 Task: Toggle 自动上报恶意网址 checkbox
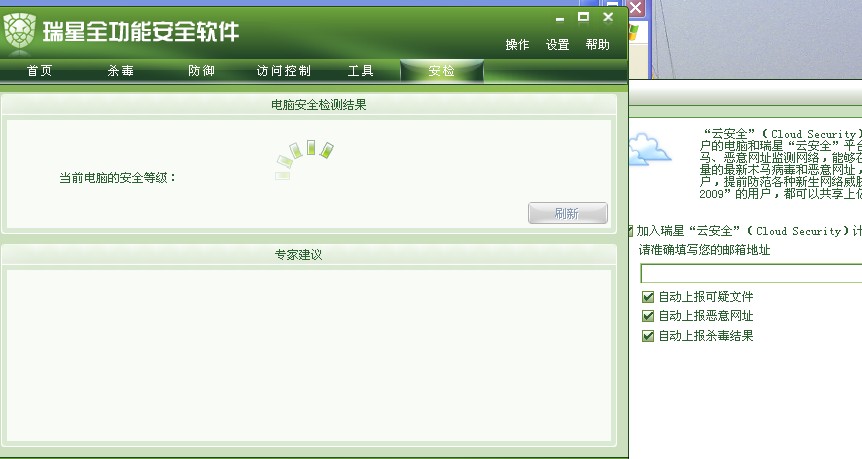pos(648,316)
